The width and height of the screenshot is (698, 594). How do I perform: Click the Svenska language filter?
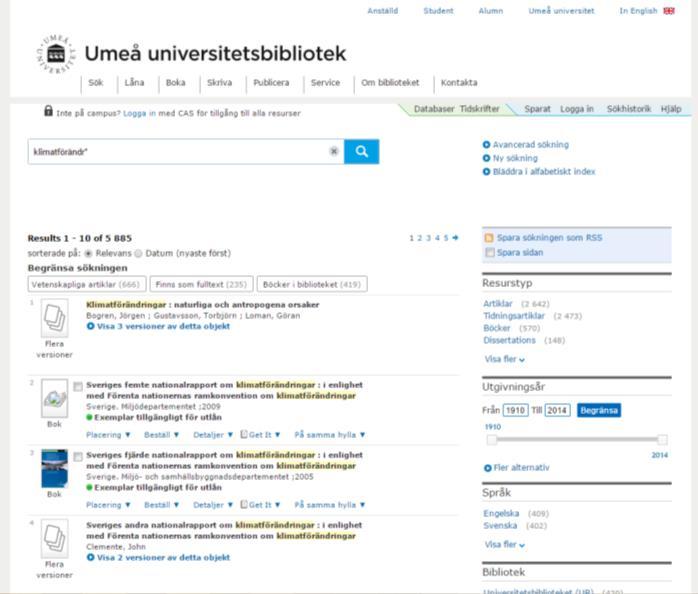point(500,525)
